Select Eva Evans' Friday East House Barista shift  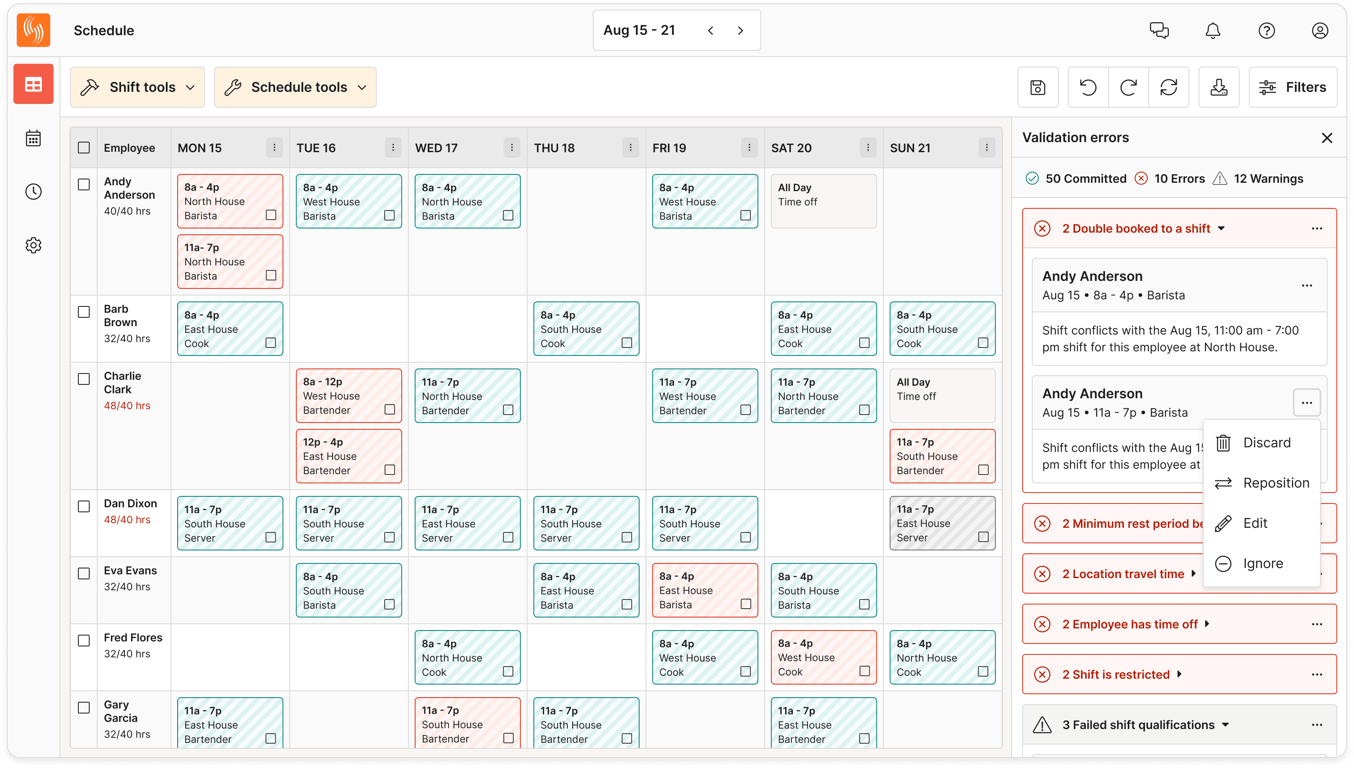[x=705, y=590]
